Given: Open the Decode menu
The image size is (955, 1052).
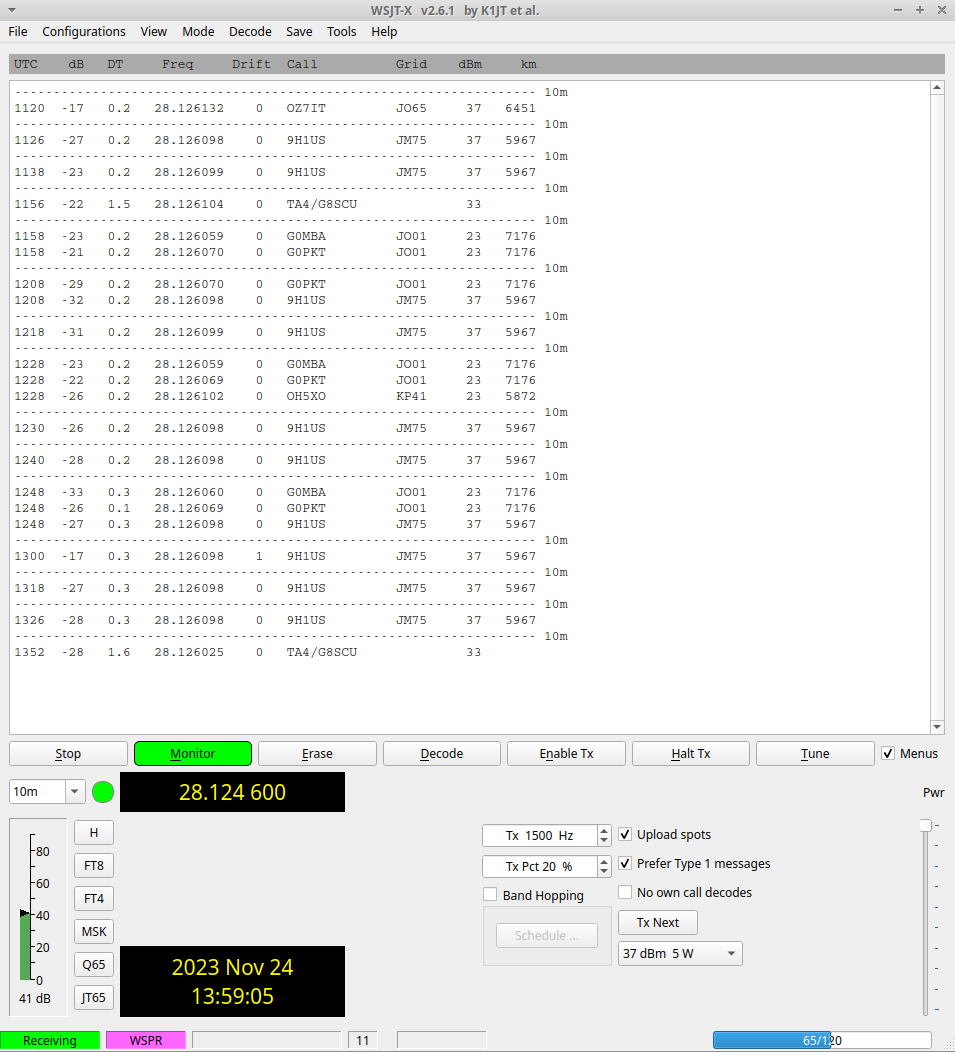Looking at the screenshot, I should tap(250, 32).
